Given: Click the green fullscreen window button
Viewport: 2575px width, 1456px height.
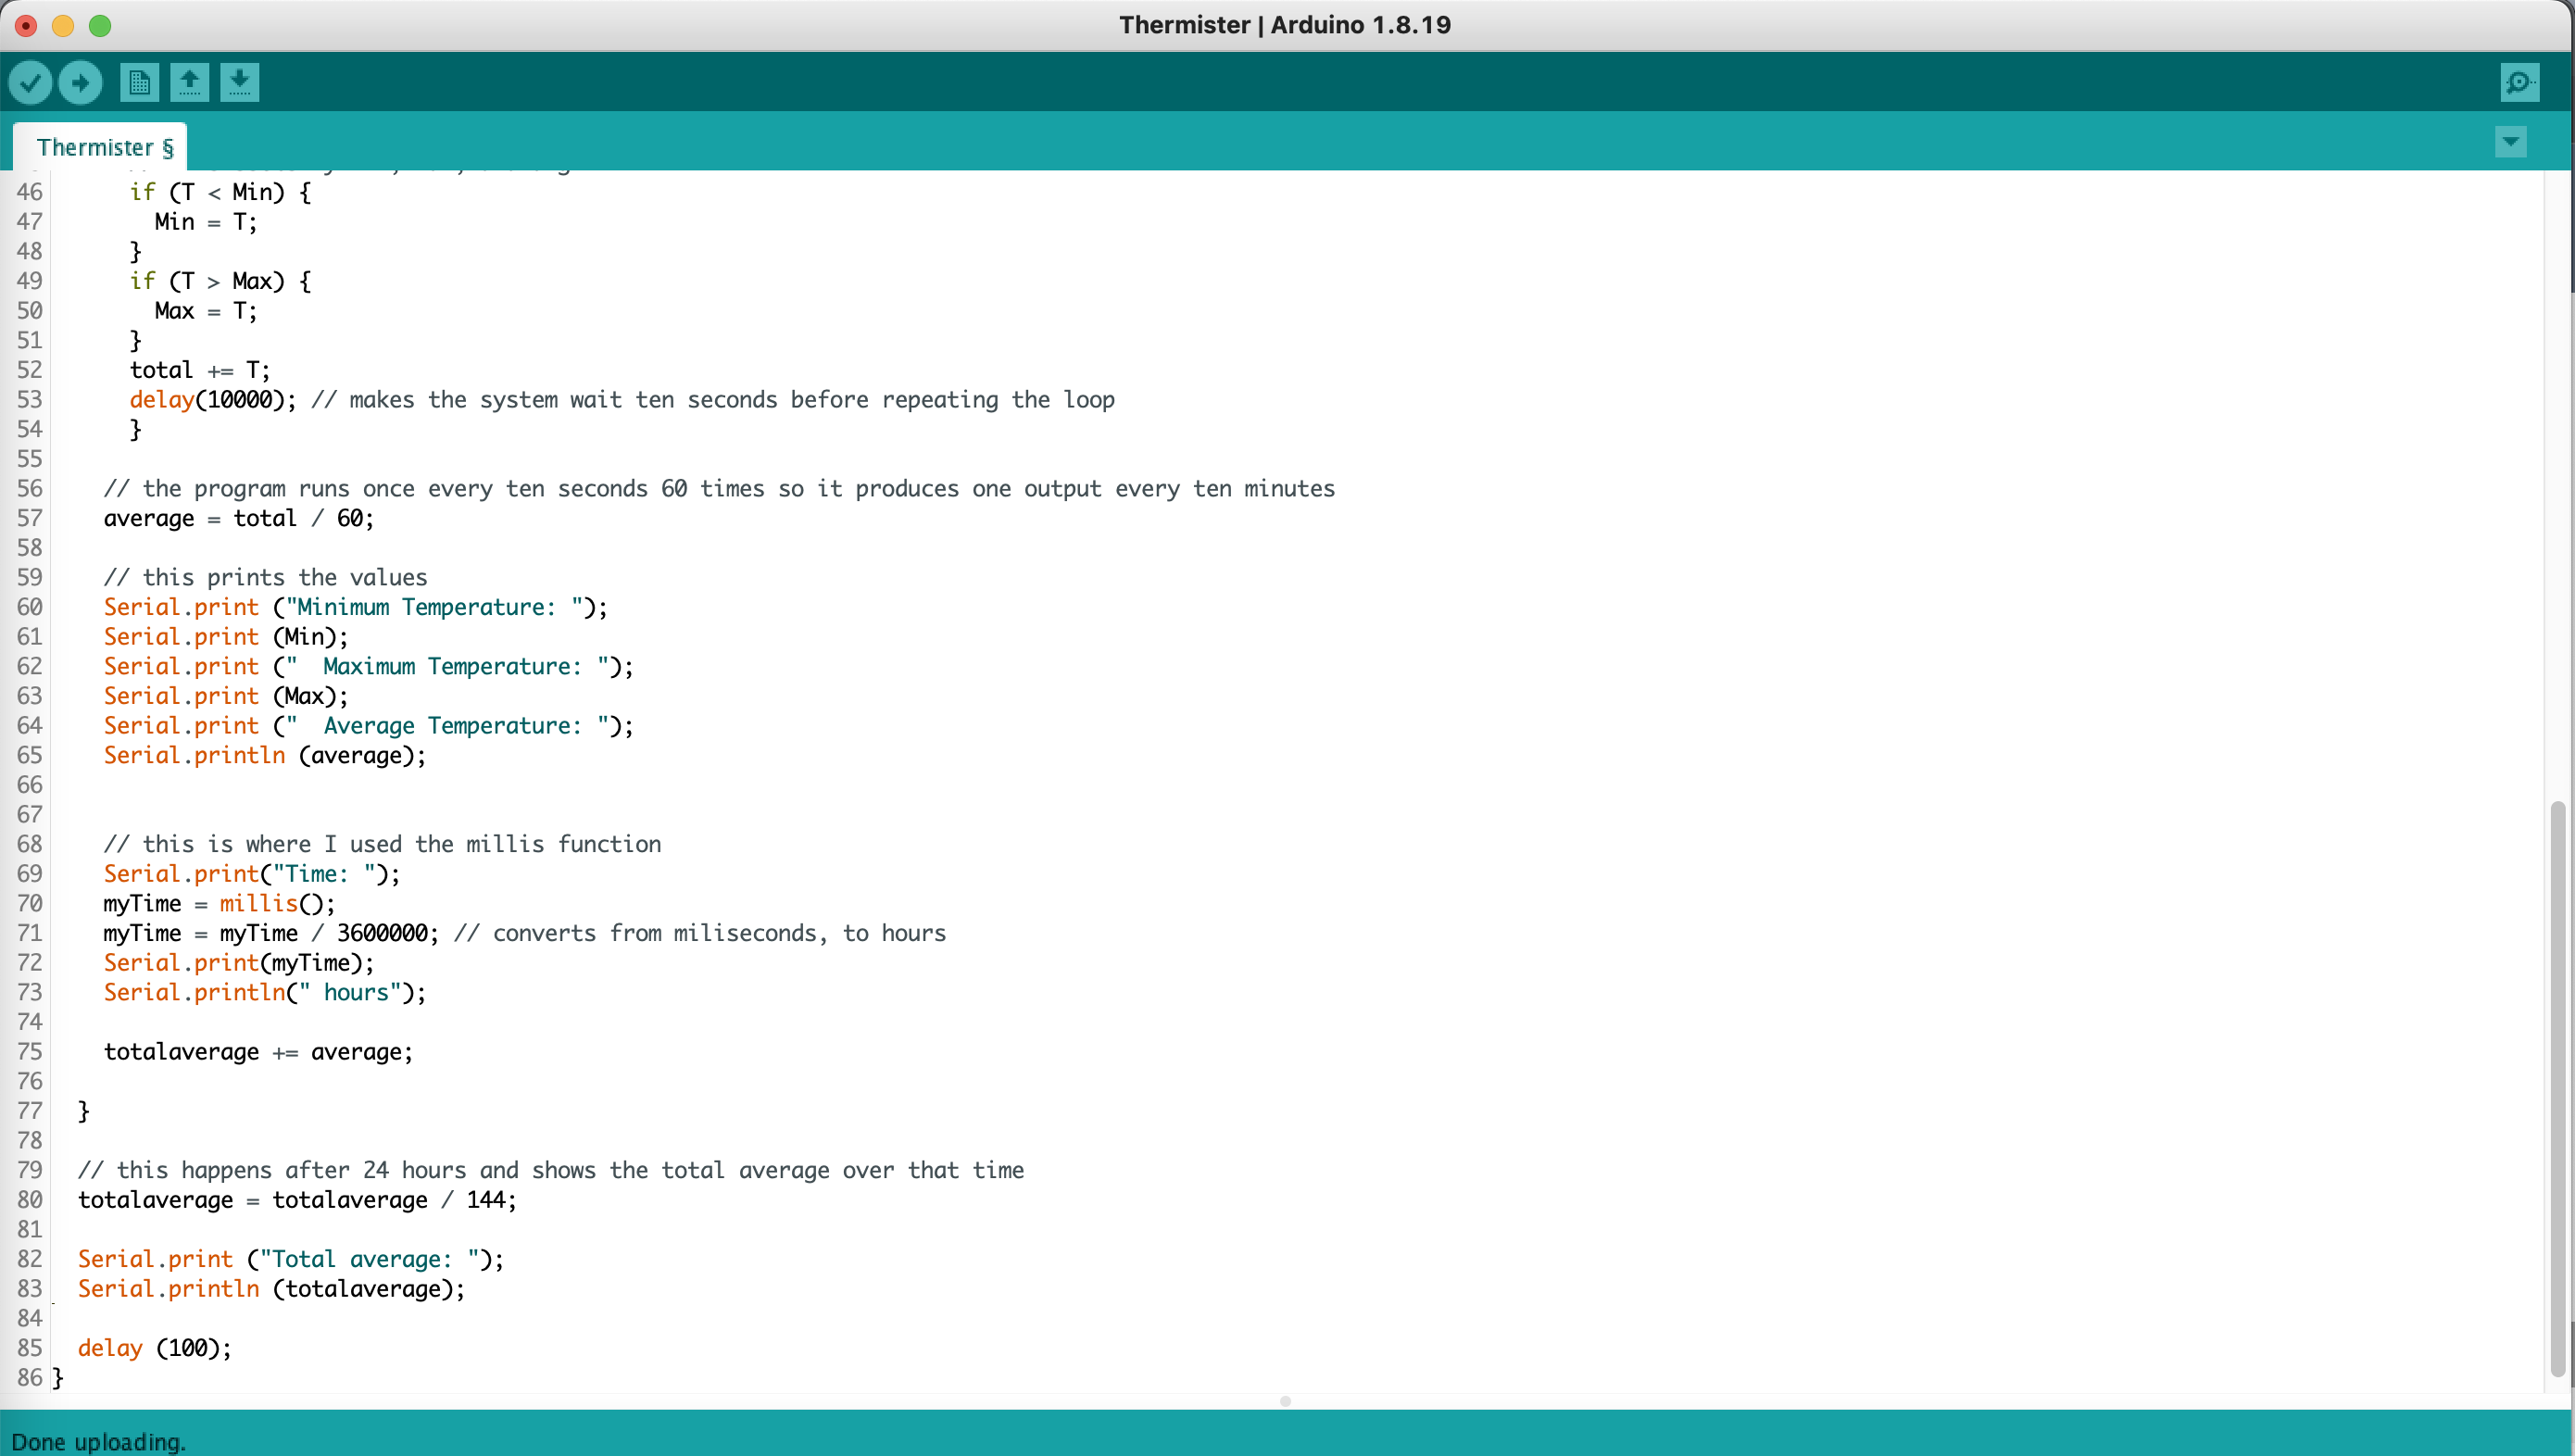Looking at the screenshot, I should [100, 25].
